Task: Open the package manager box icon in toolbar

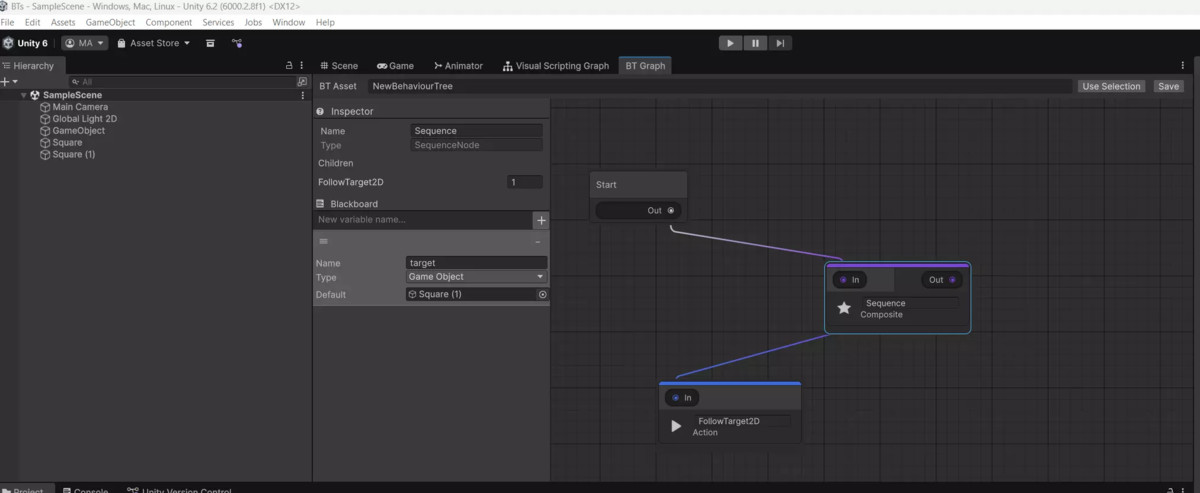Action: 210,43
